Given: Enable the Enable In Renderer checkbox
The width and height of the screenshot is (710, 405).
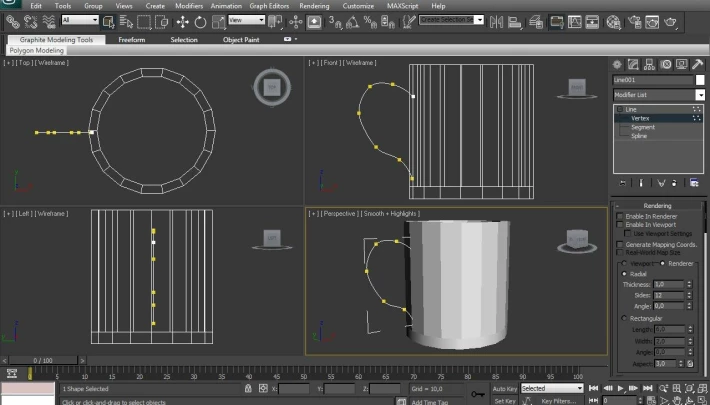Looking at the screenshot, I should 620,216.
